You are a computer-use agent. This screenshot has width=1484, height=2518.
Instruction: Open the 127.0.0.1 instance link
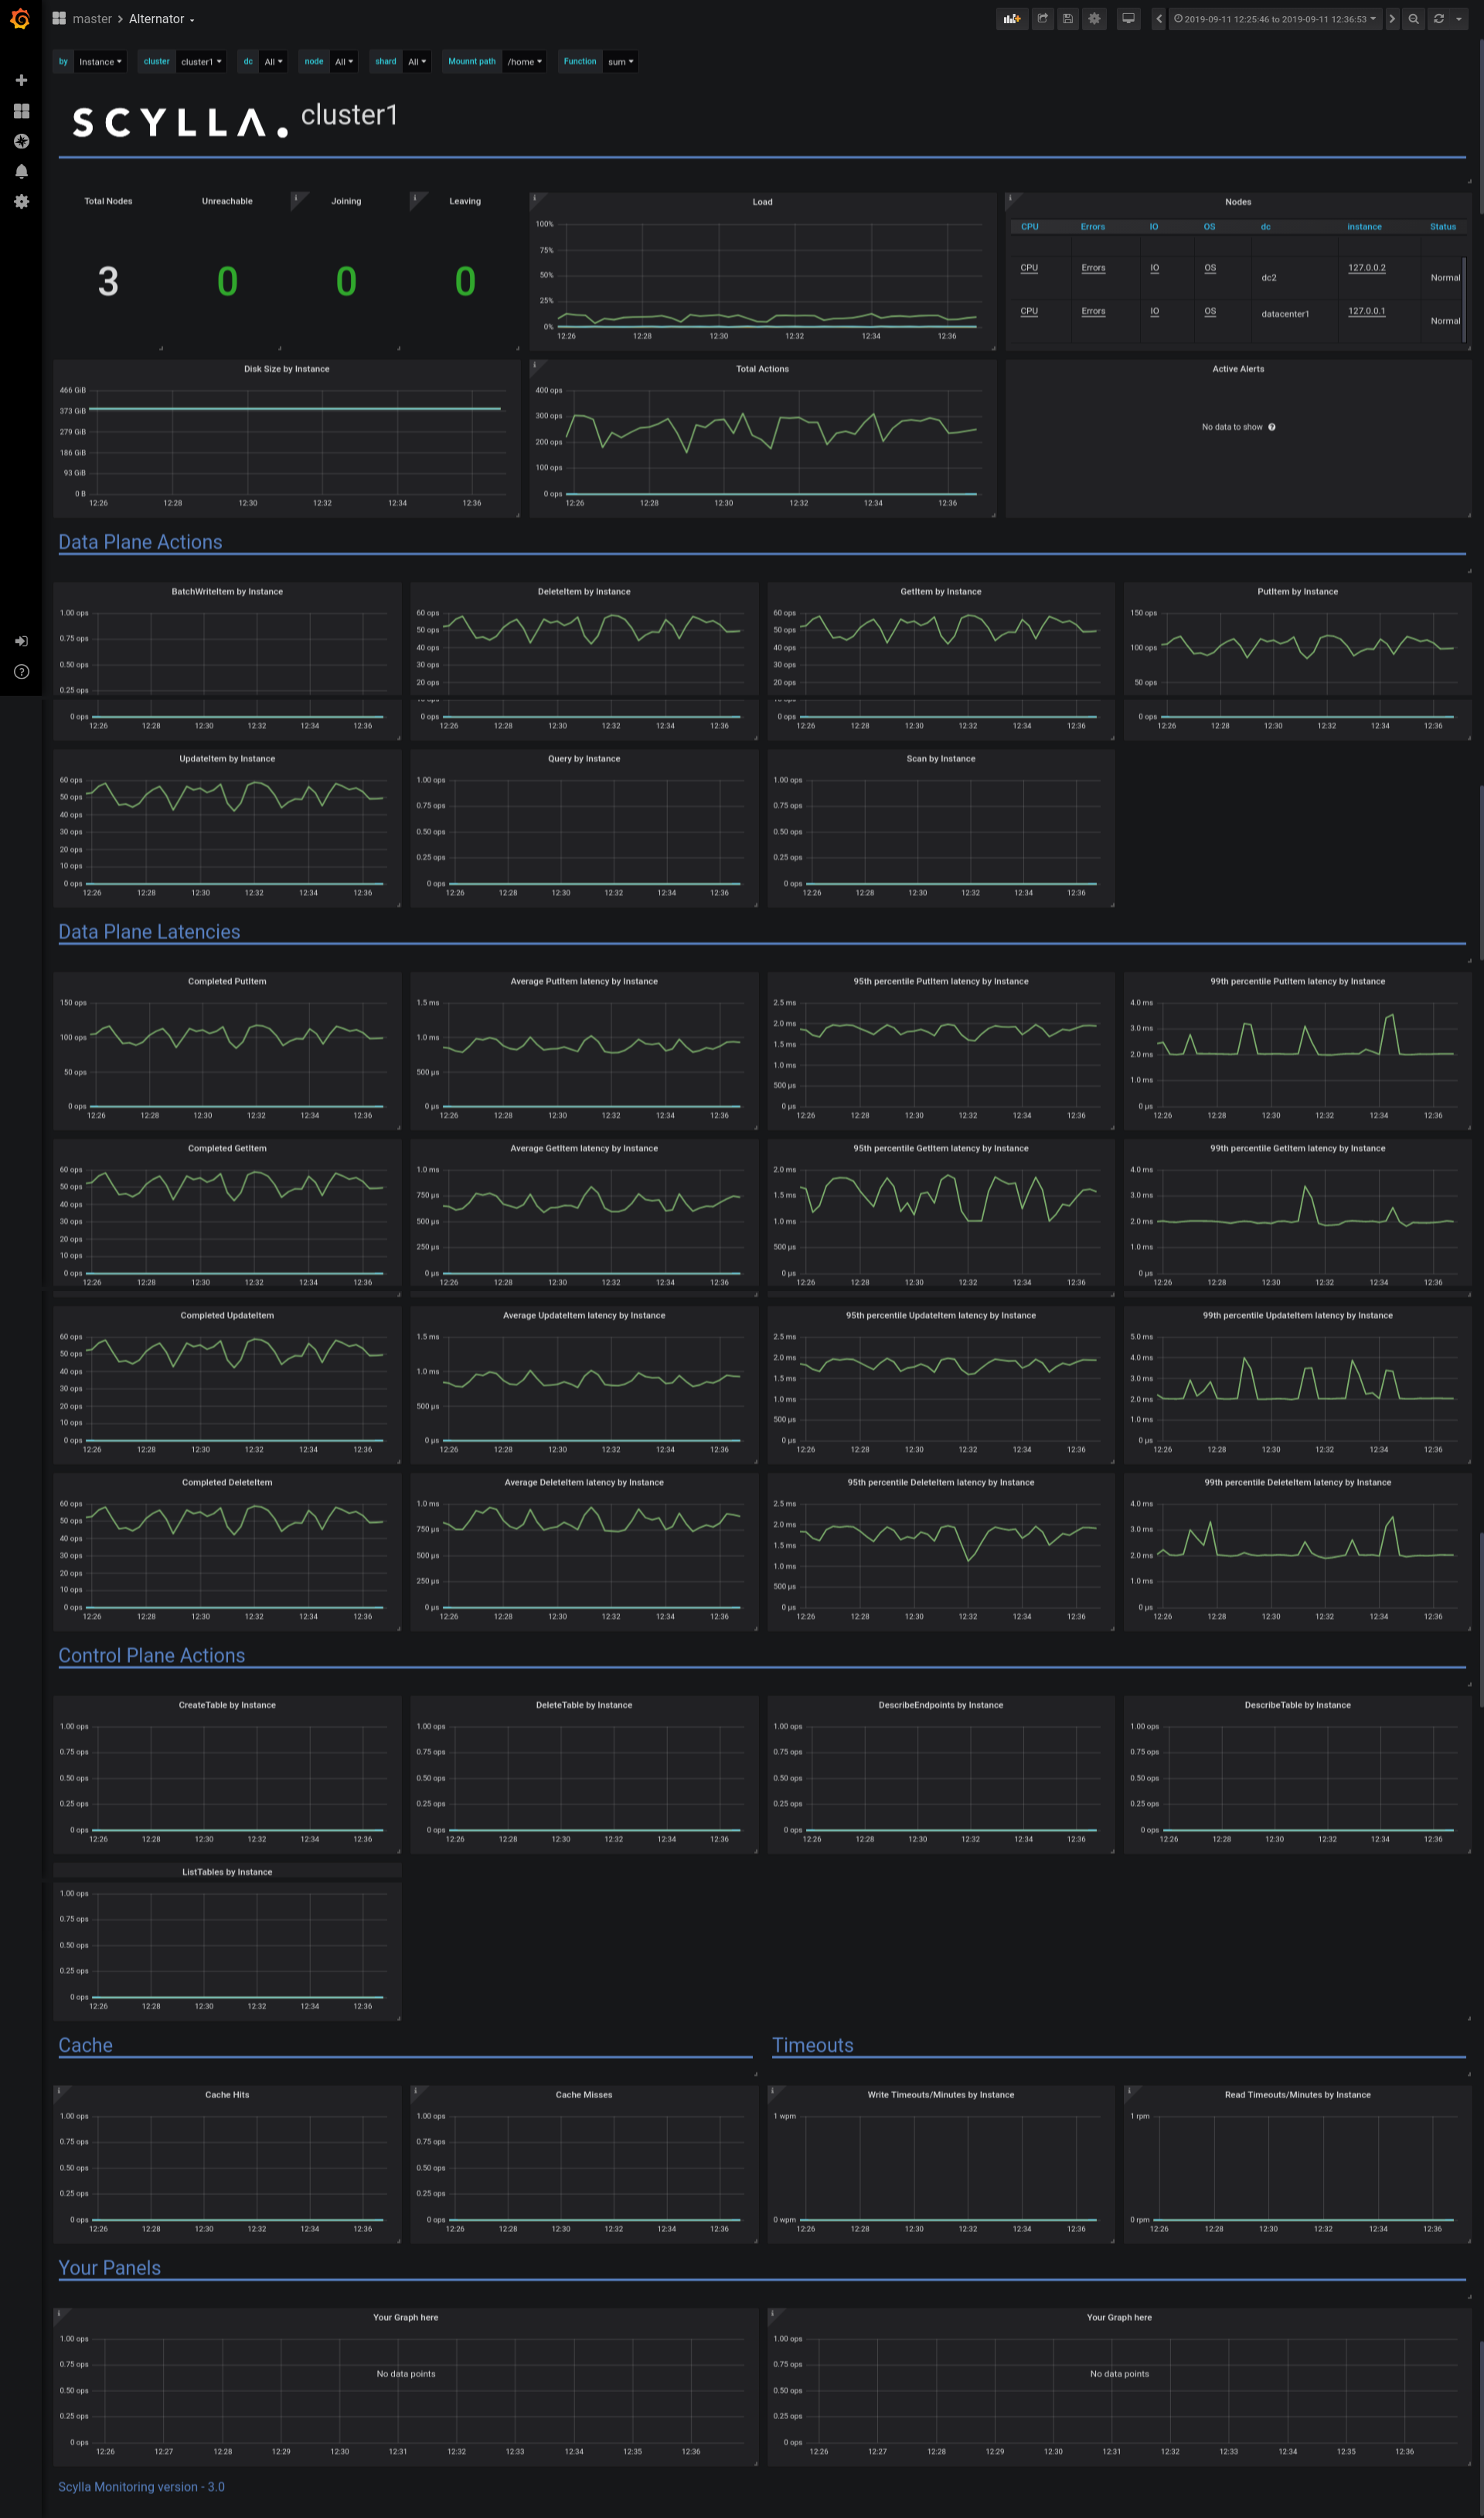pos(1366,311)
